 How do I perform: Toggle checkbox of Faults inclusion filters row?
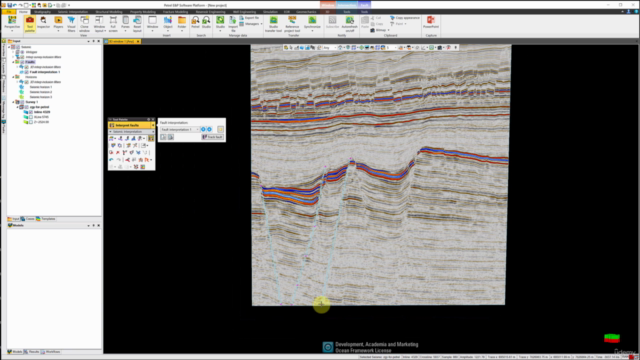27,67
